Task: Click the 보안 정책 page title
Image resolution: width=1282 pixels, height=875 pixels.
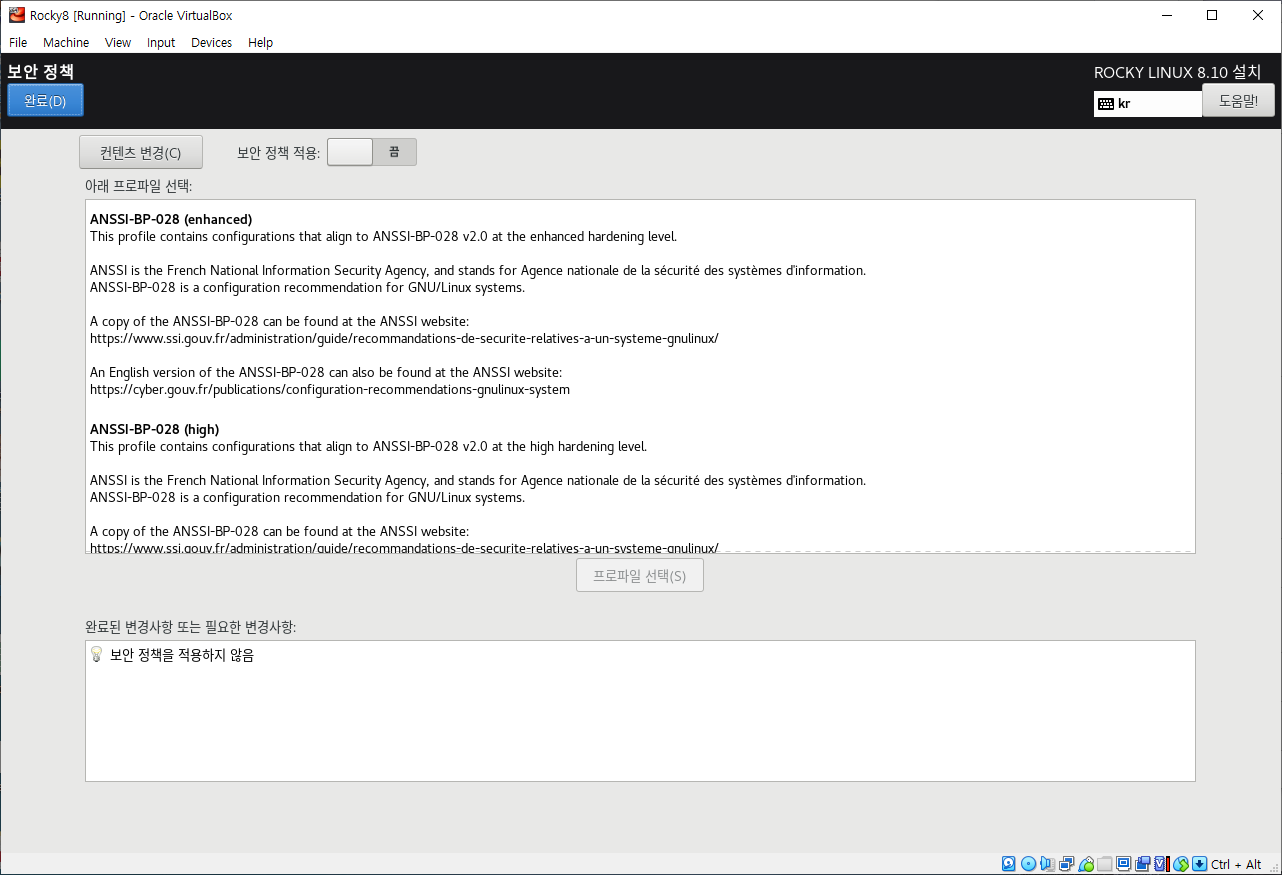Action: (x=41, y=71)
